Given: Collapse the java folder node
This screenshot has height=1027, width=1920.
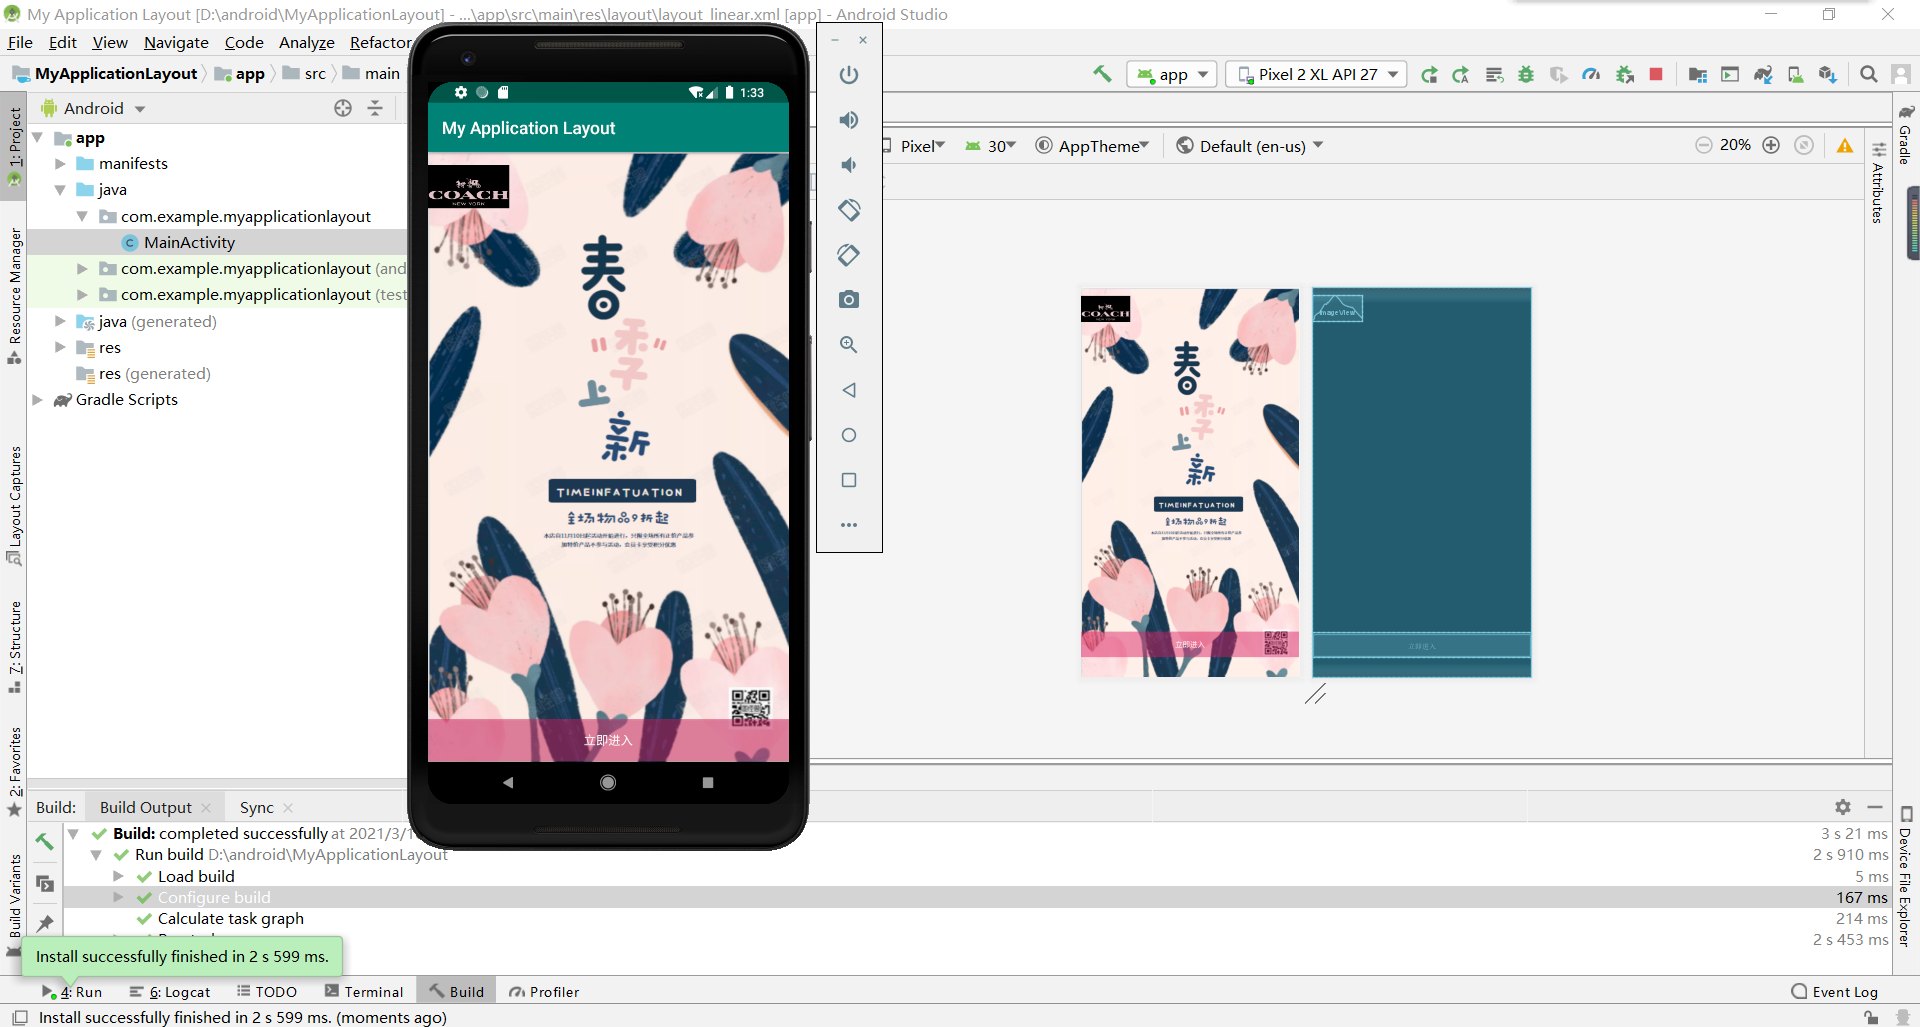Looking at the screenshot, I should click(x=60, y=190).
